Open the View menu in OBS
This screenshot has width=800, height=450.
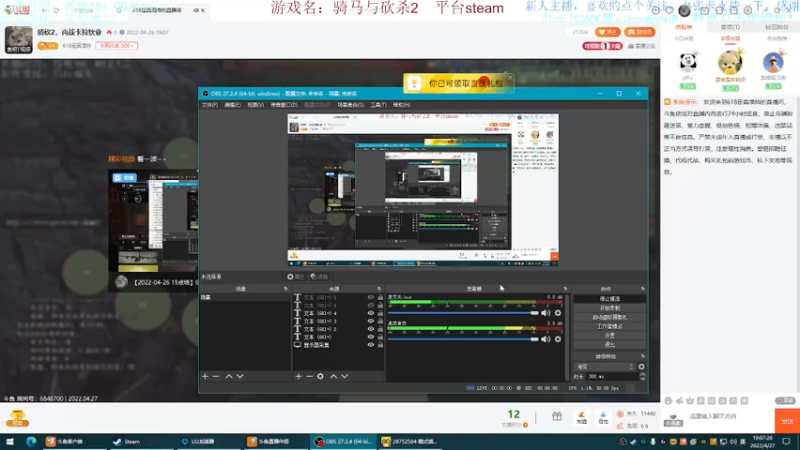[x=256, y=105]
